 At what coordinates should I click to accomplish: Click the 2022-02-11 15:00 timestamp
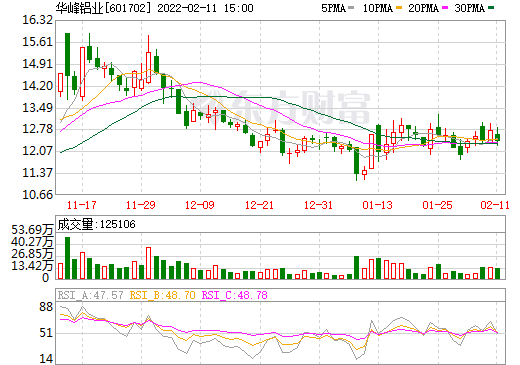click(205, 8)
